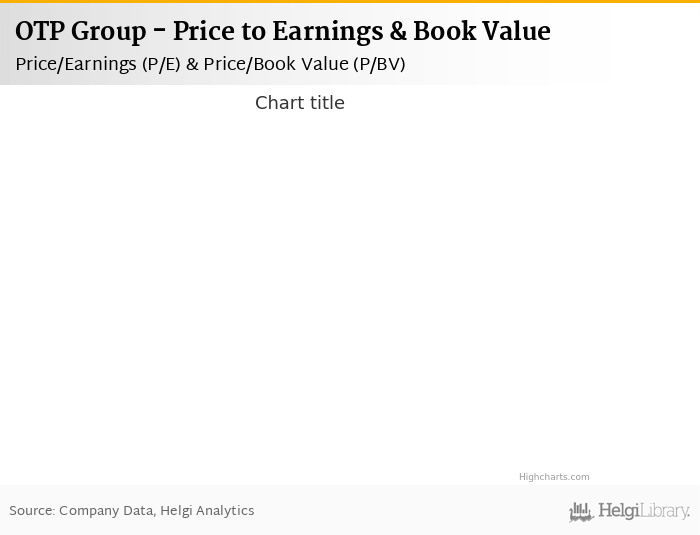Screen dimensions: 700x535
Task: Click the "Source:" label in footer
Action: pyautogui.click(x=32, y=511)
